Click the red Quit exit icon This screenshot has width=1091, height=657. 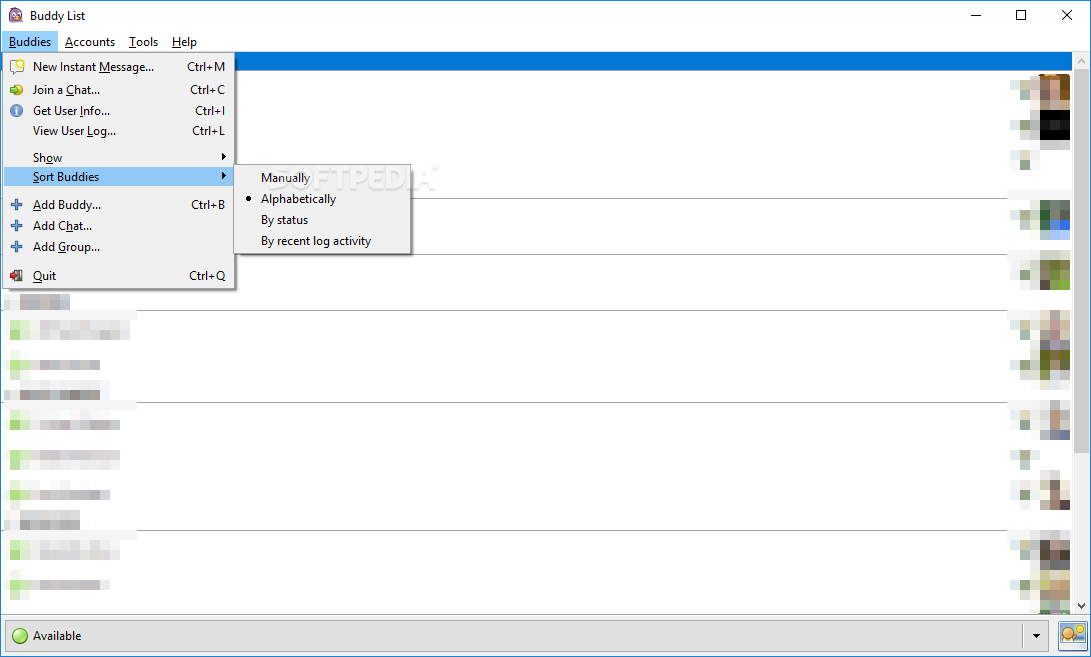[x=17, y=276]
